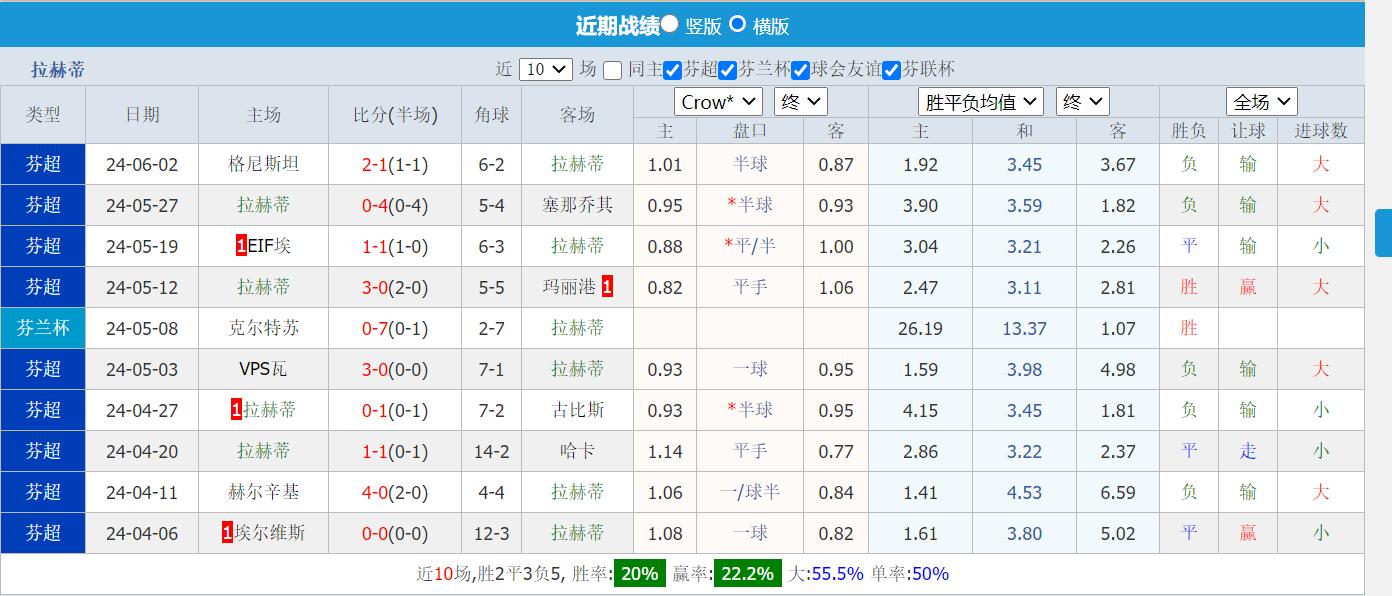This screenshot has height=596, width=1392.
Task: Uncheck the 芬兰杯 checkbox
Action: (x=729, y=69)
